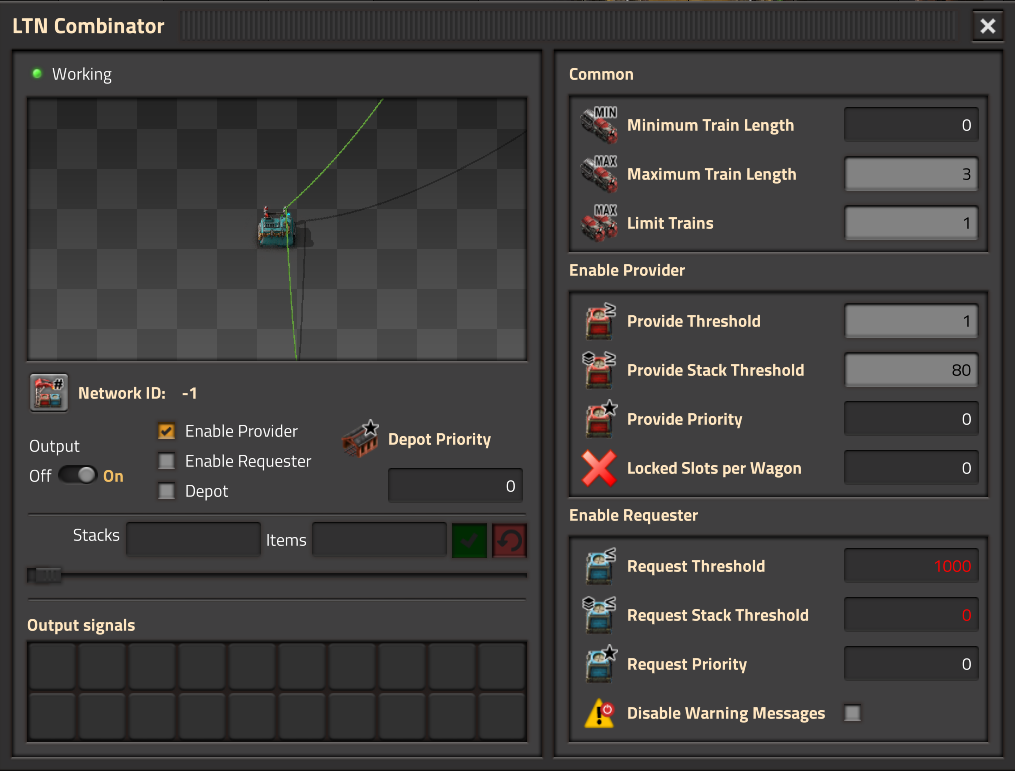Click the first slot in the bottom Output signals row

click(52, 716)
